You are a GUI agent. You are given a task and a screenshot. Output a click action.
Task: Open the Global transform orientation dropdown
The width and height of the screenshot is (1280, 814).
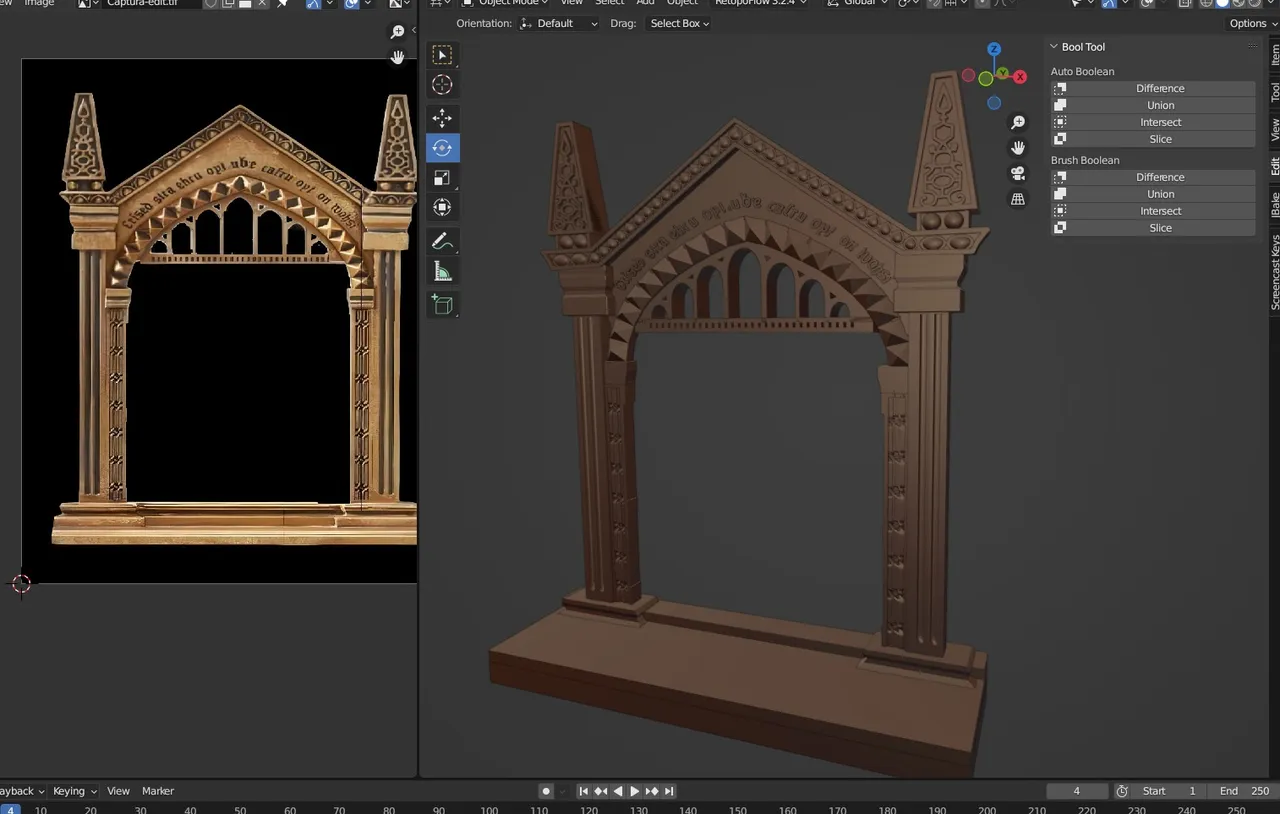859,4
